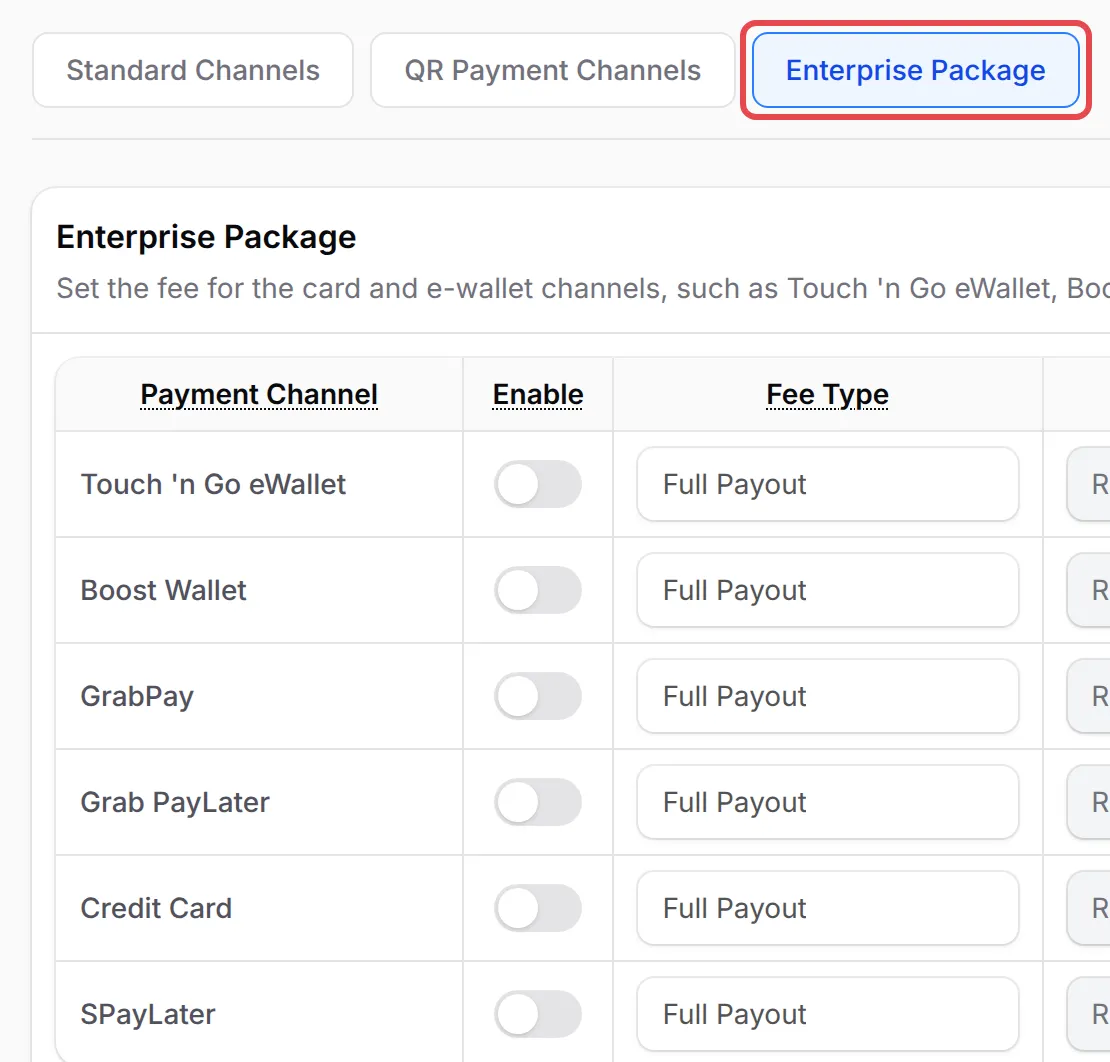Image resolution: width=1110 pixels, height=1062 pixels.
Task: Focus the GrabPay fee amount field
Action: point(1089,696)
